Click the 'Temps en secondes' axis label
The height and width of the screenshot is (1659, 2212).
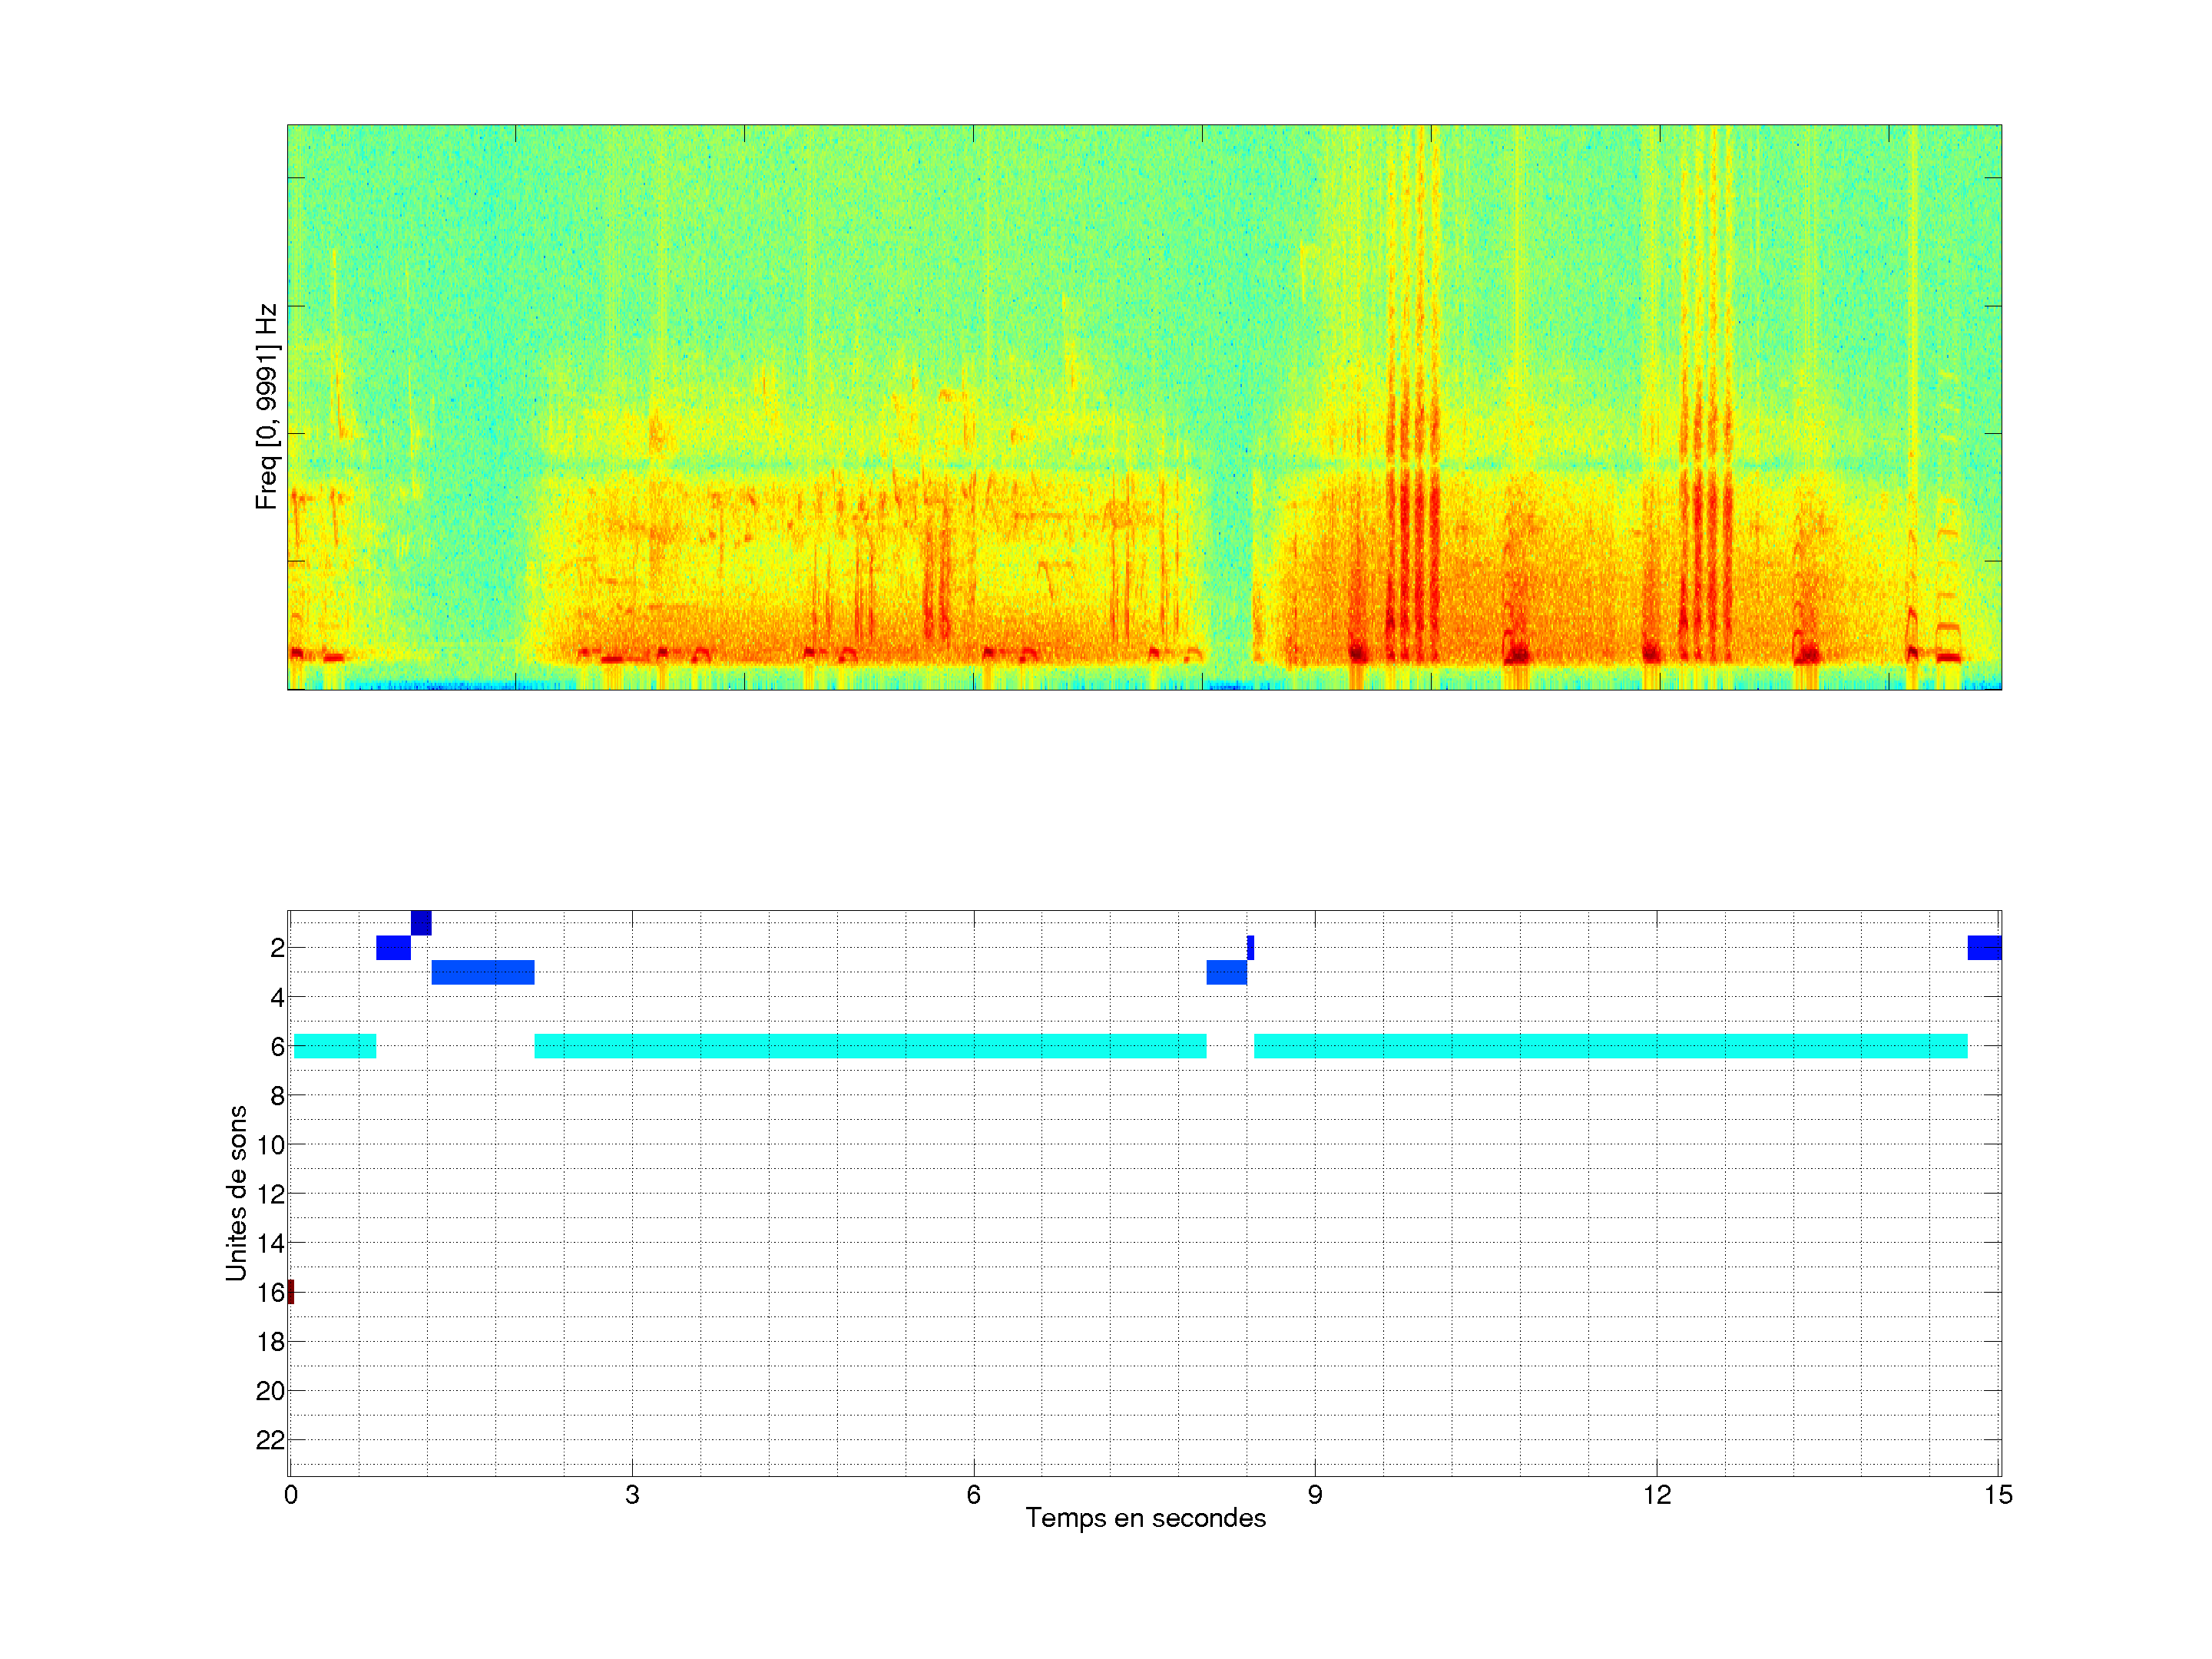point(1145,1518)
